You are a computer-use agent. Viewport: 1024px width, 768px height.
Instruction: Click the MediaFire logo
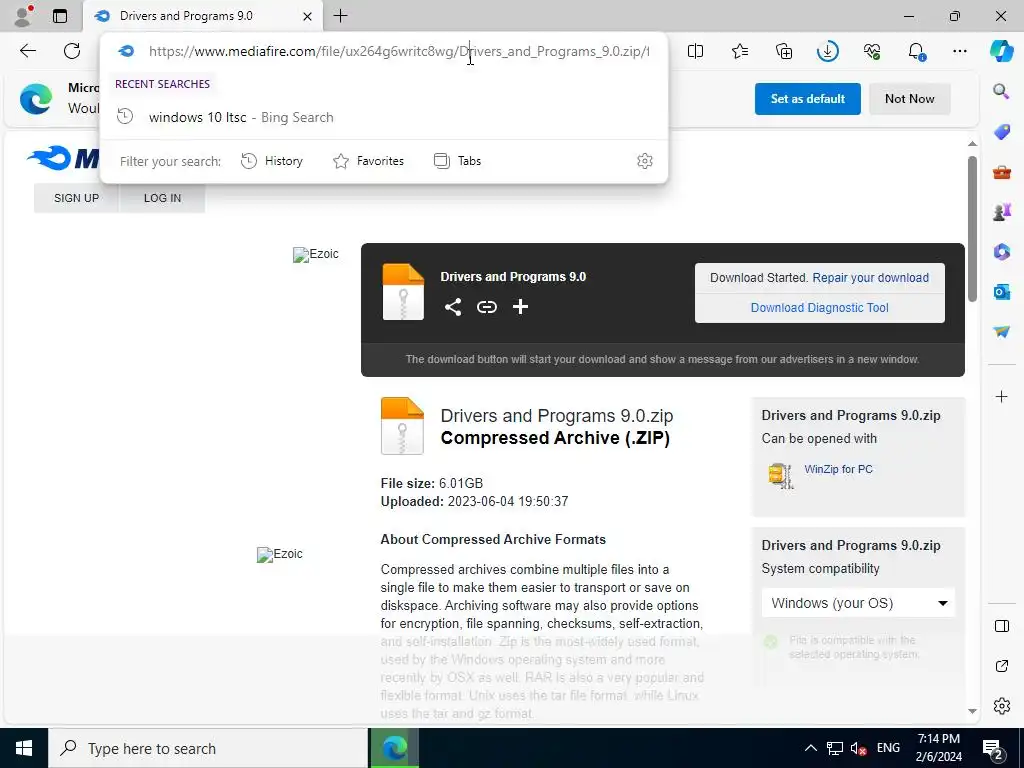click(x=63, y=158)
